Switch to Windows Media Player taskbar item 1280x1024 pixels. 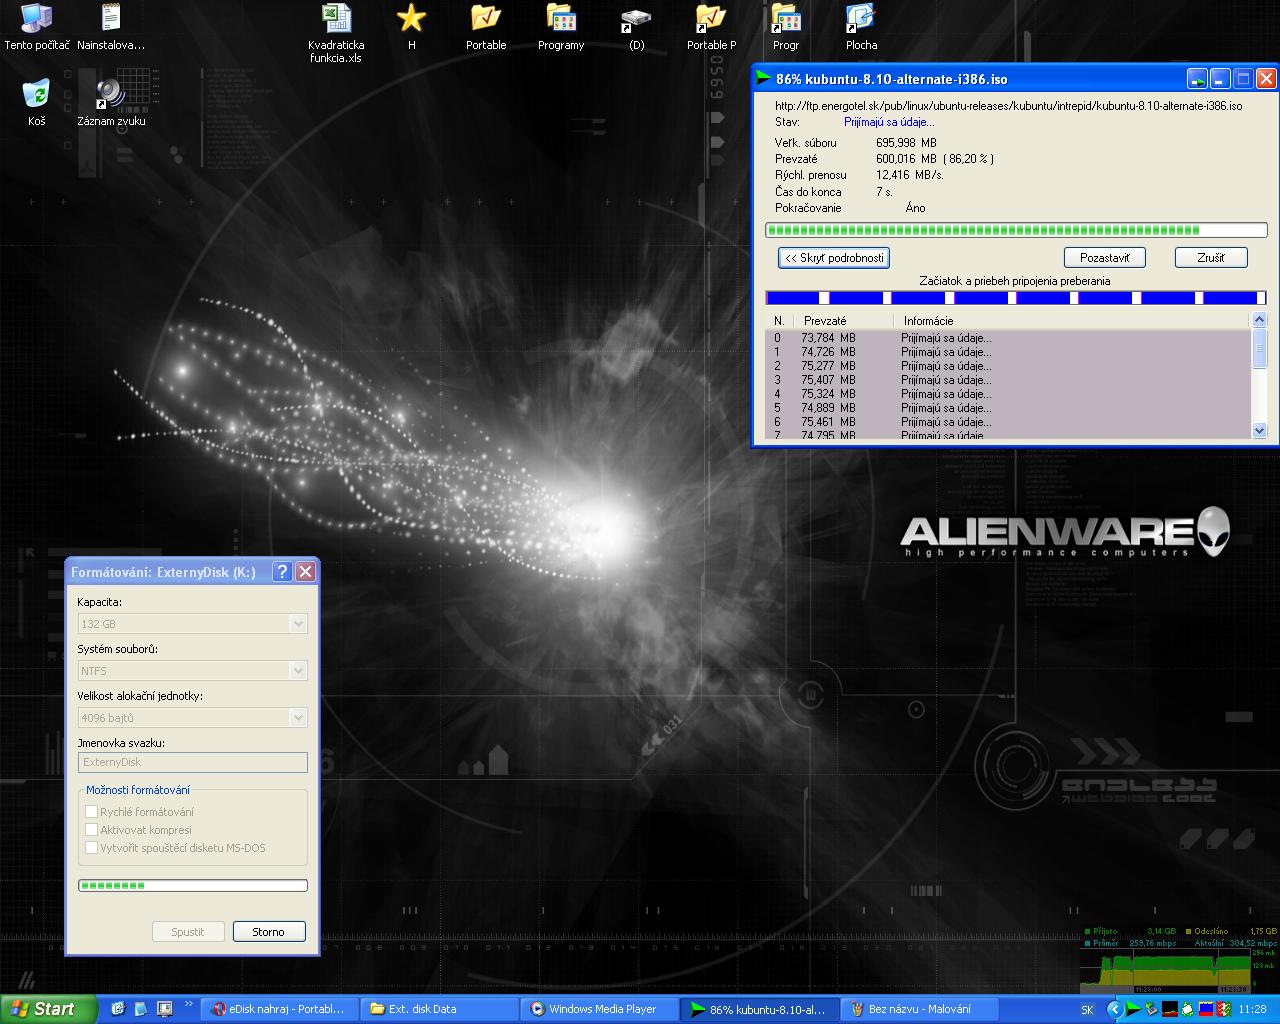[x=602, y=1009]
